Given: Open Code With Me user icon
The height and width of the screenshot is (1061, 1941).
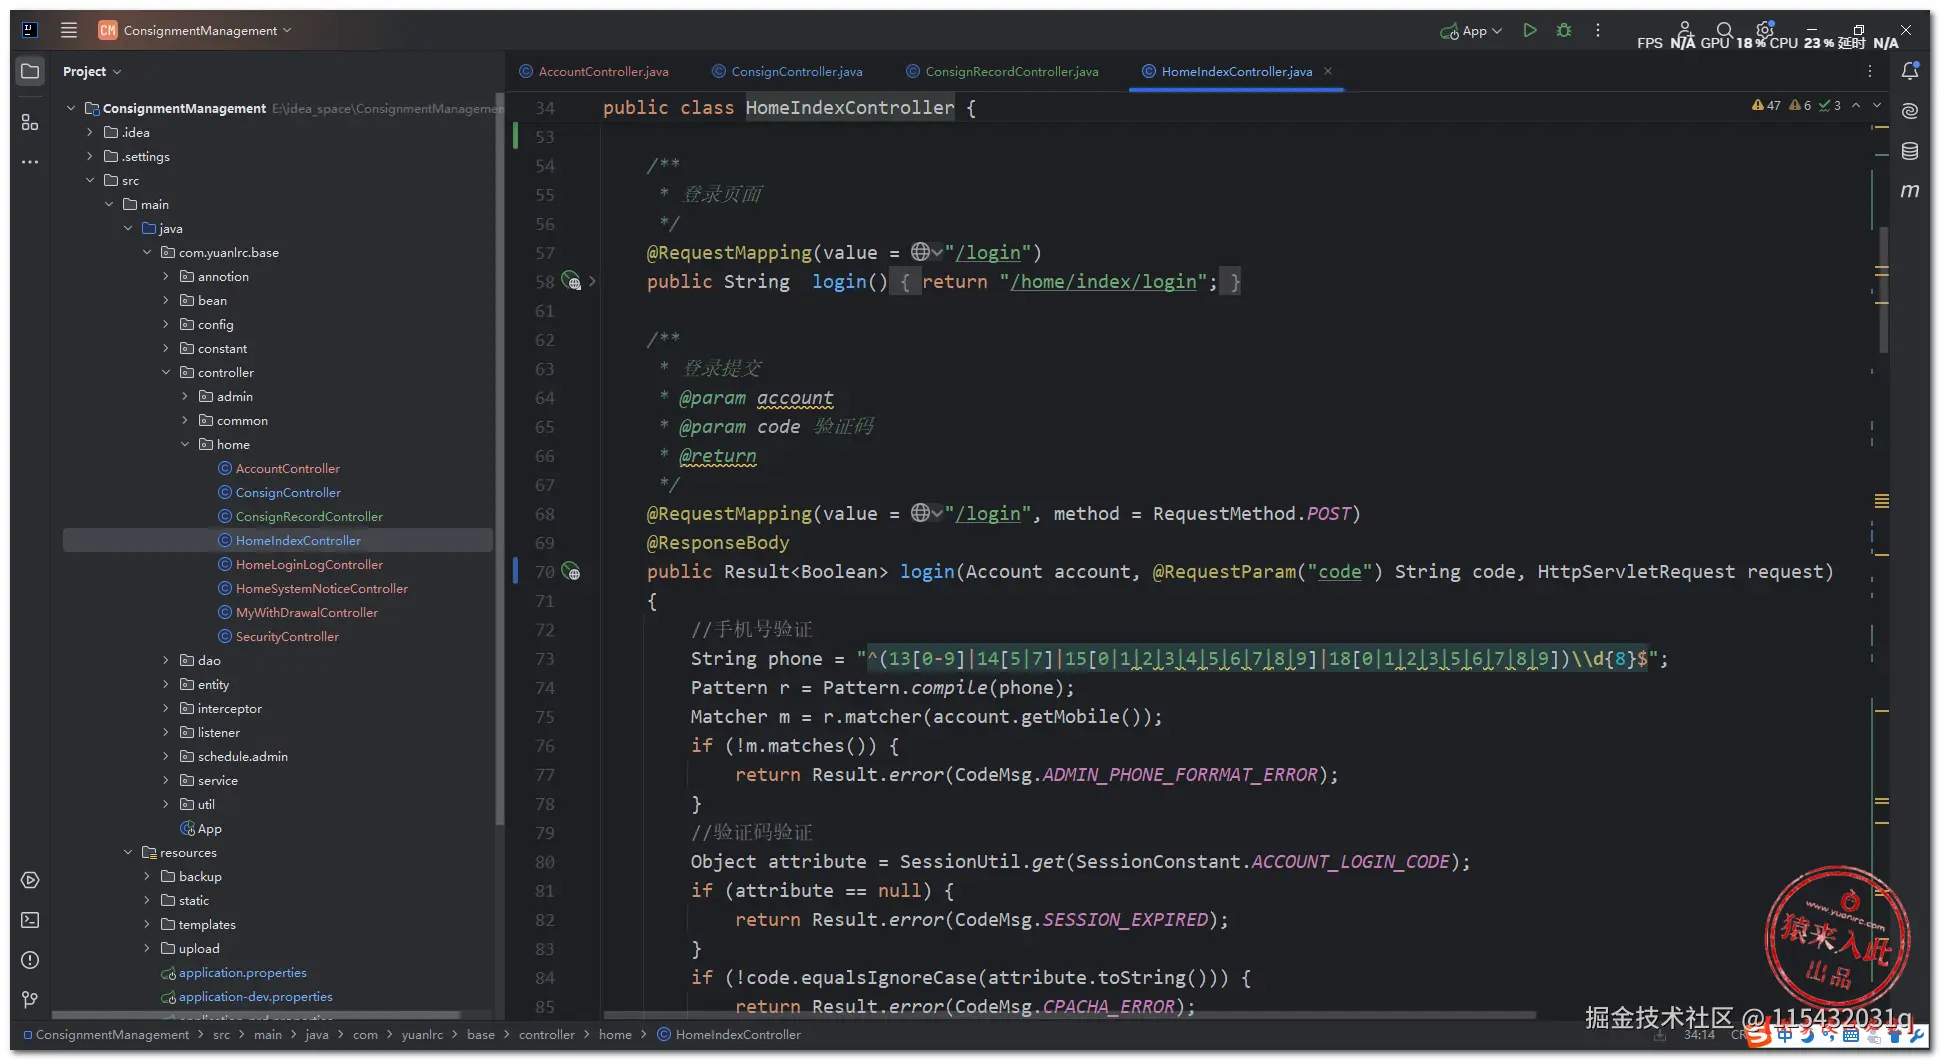Looking at the screenshot, I should click(1685, 30).
